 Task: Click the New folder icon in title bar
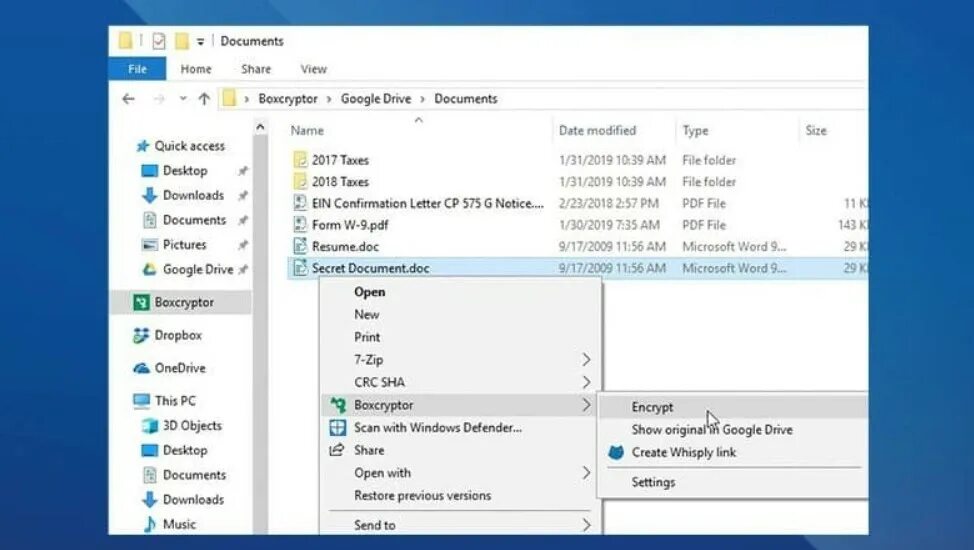tap(181, 41)
